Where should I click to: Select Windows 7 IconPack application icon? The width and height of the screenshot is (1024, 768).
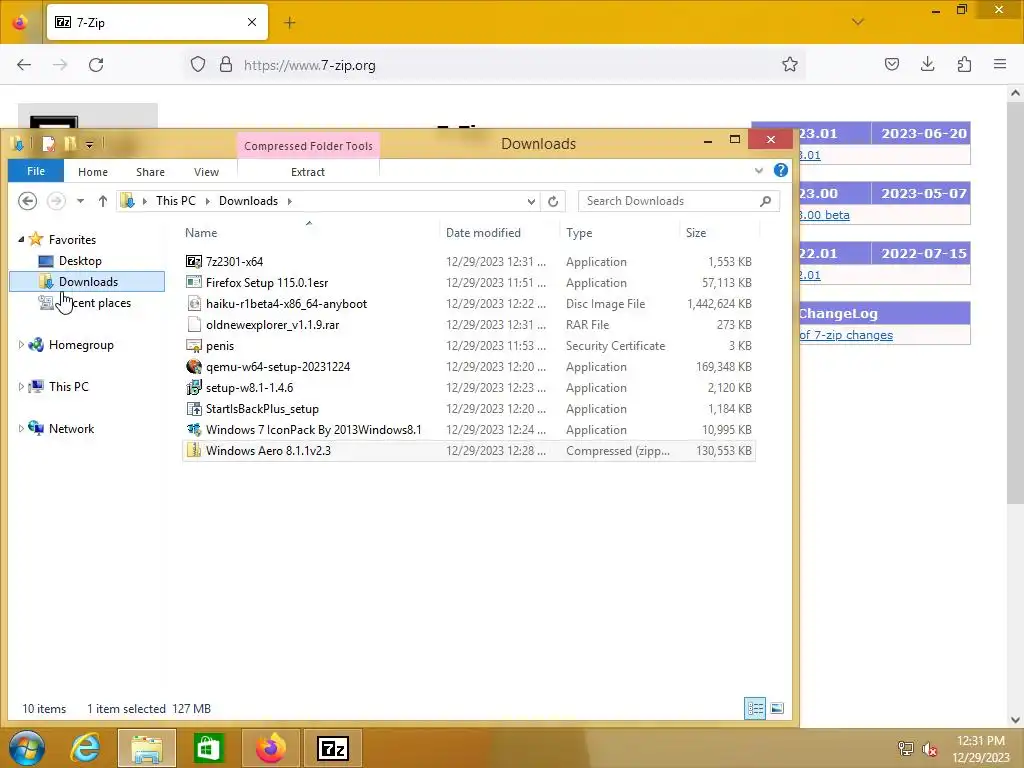(193, 430)
